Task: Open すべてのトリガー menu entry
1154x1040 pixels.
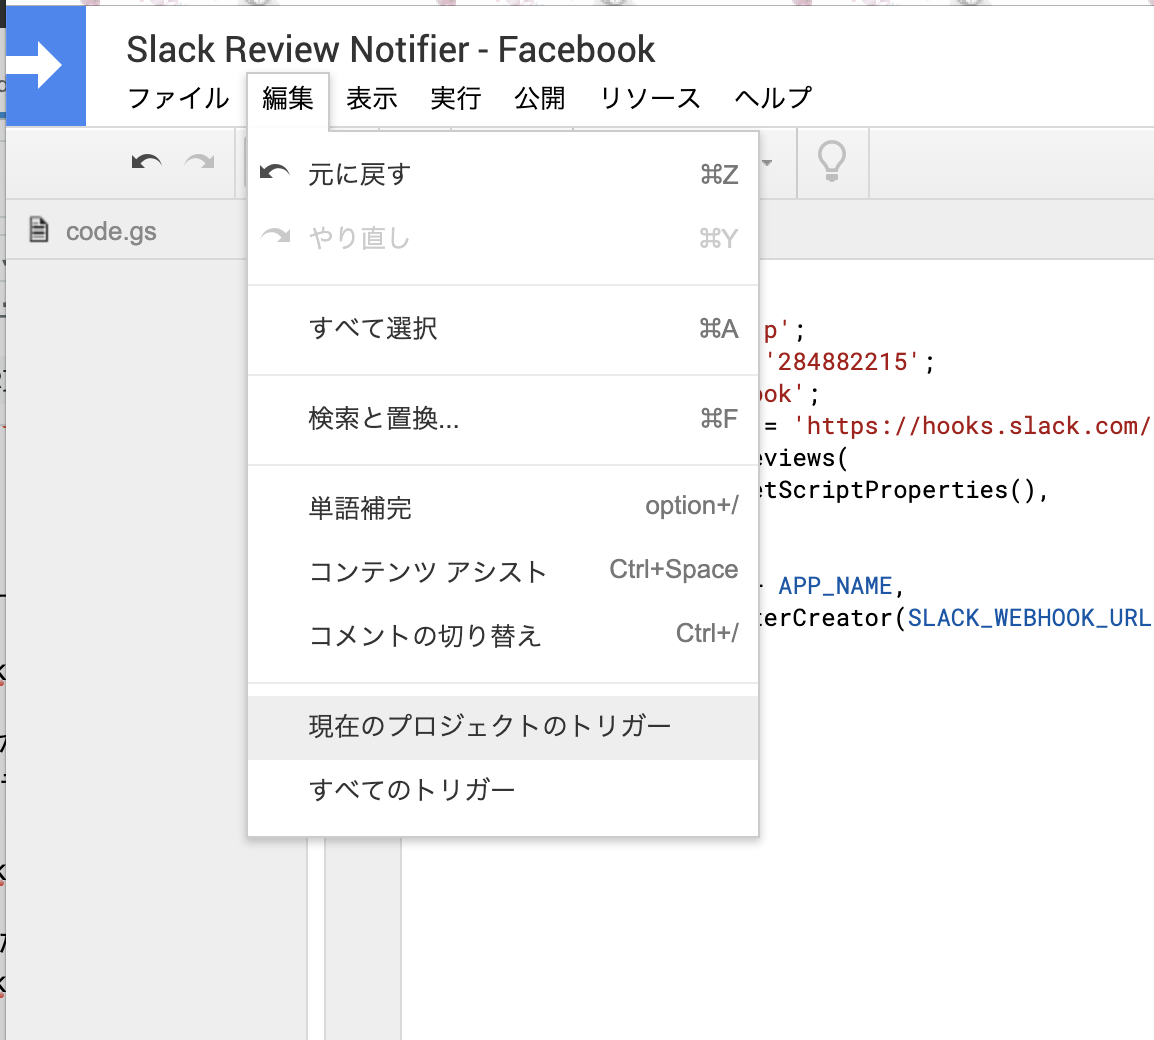Action: pos(503,790)
